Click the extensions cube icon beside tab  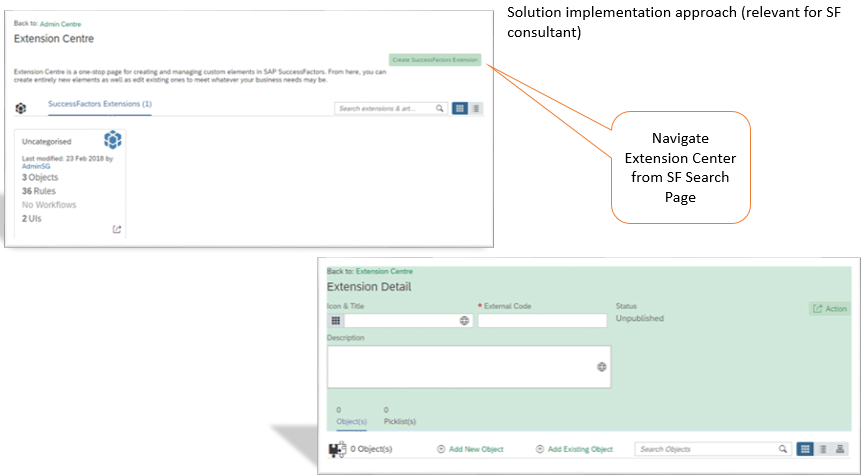tap(21, 108)
